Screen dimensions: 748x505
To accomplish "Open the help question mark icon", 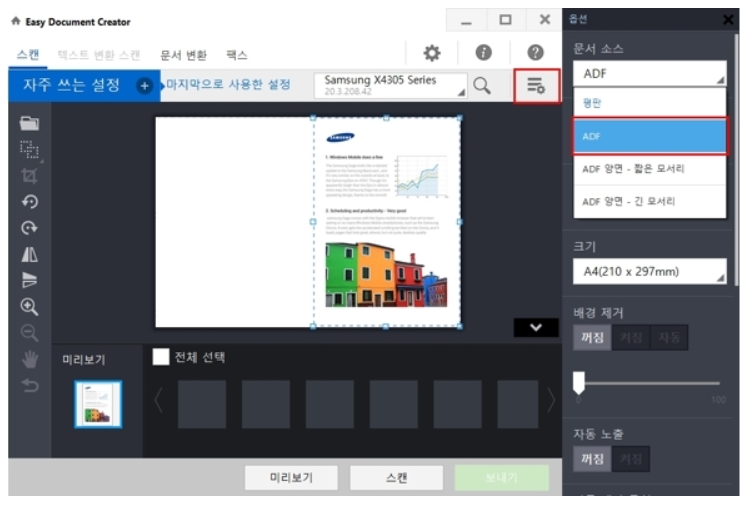I will (x=535, y=52).
